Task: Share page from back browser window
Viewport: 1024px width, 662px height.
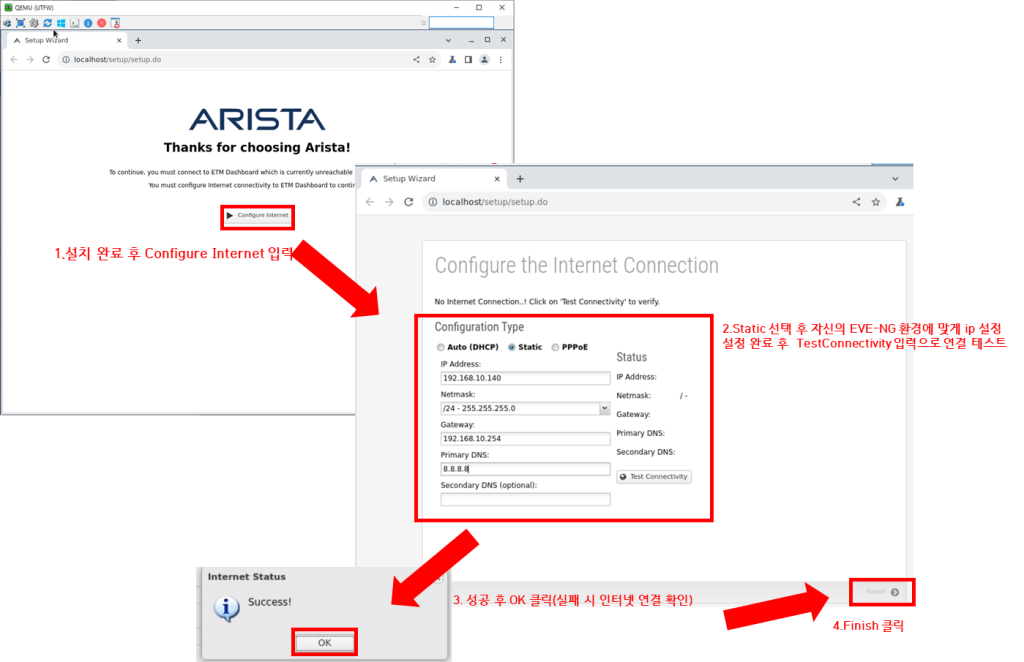Action: tap(416, 59)
